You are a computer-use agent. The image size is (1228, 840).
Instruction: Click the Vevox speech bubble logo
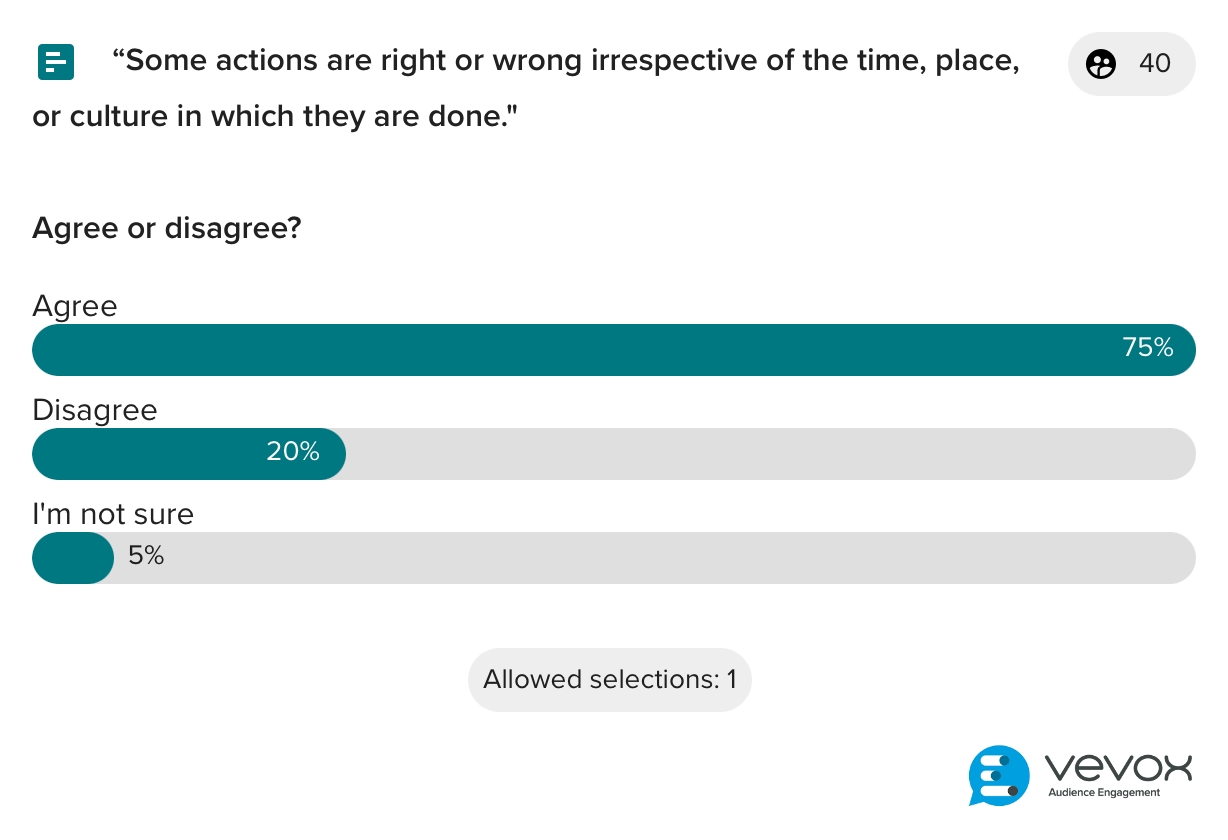point(998,775)
